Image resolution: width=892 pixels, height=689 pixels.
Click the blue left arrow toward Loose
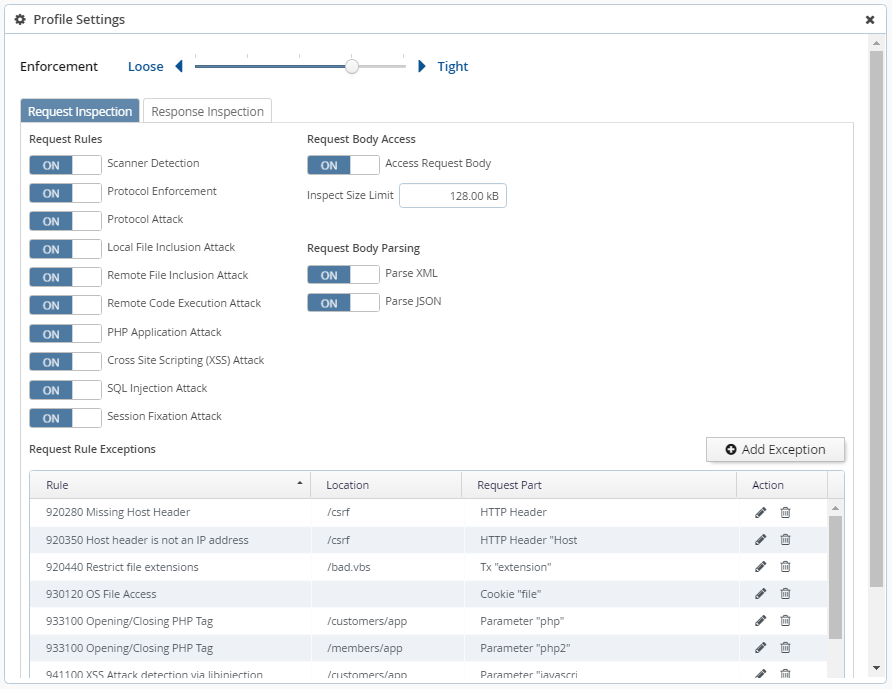pyautogui.click(x=178, y=66)
